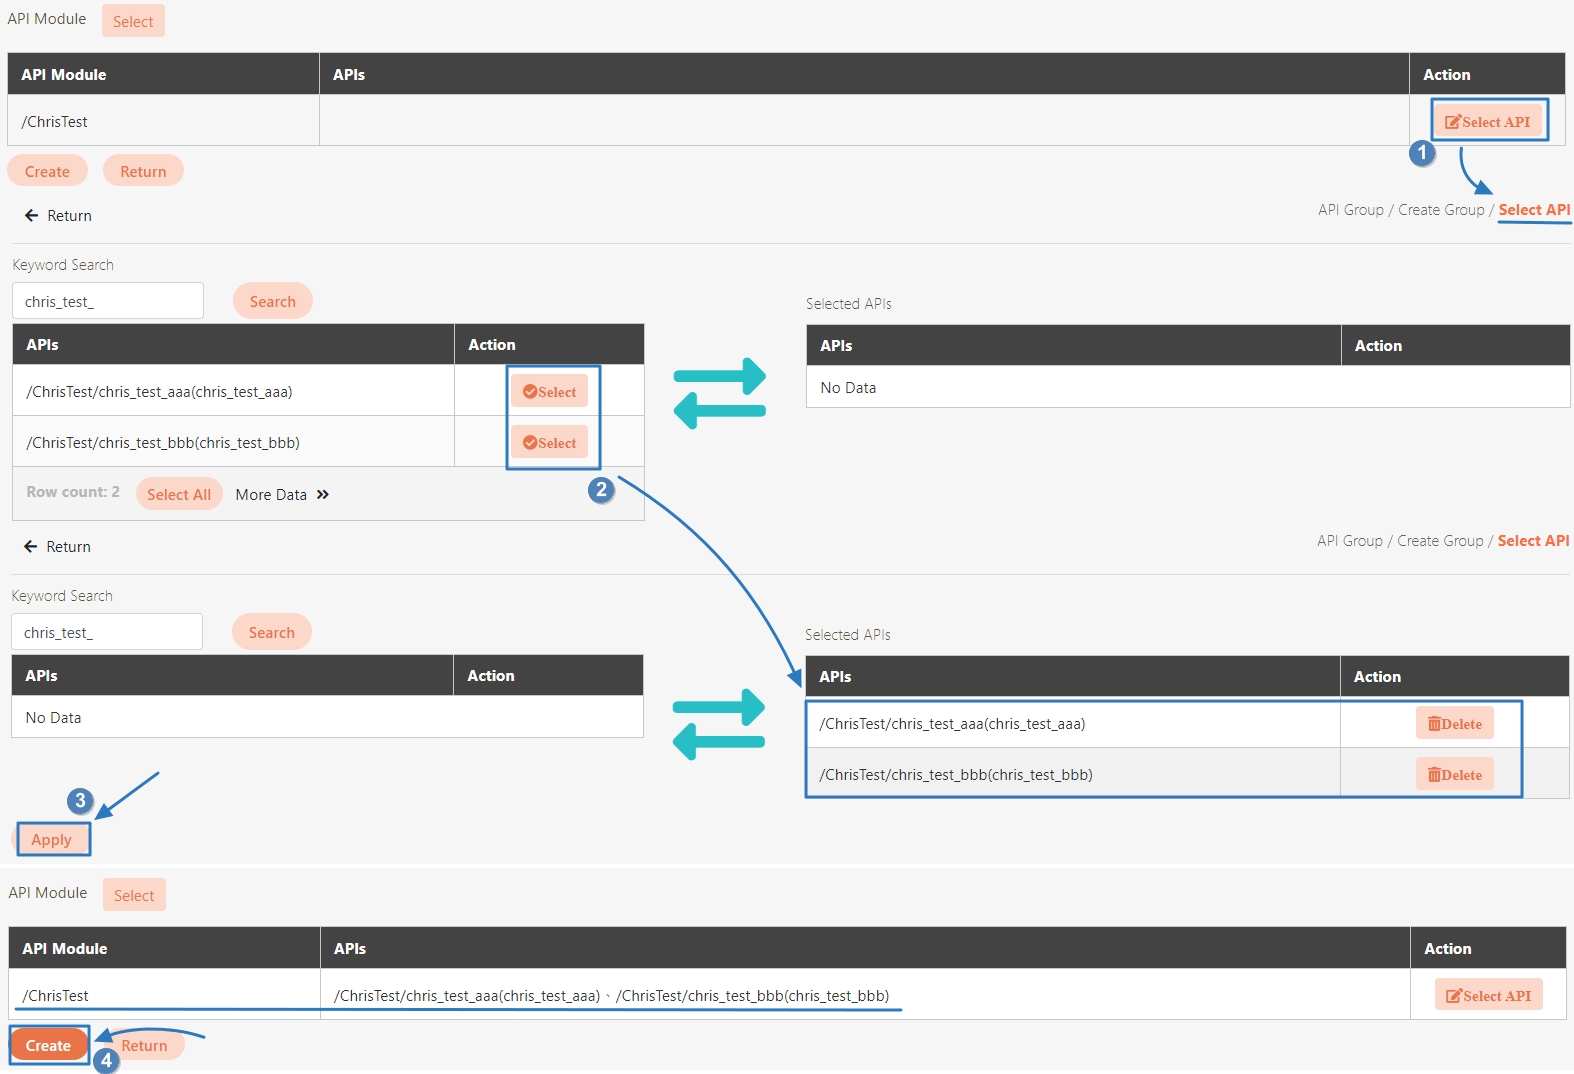Open Create Group breadcrumb in lower panel
The height and width of the screenshot is (1074, 1574).
[x=1440, y=541]
